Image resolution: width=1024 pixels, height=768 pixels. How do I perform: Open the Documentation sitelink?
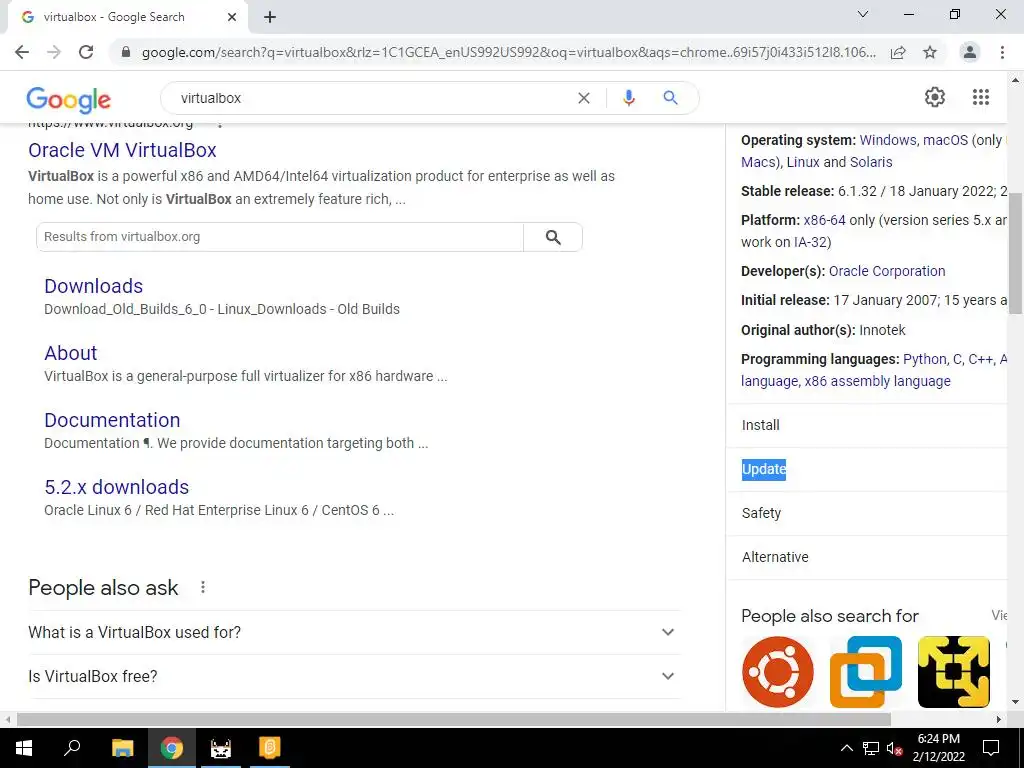point(112,420)
